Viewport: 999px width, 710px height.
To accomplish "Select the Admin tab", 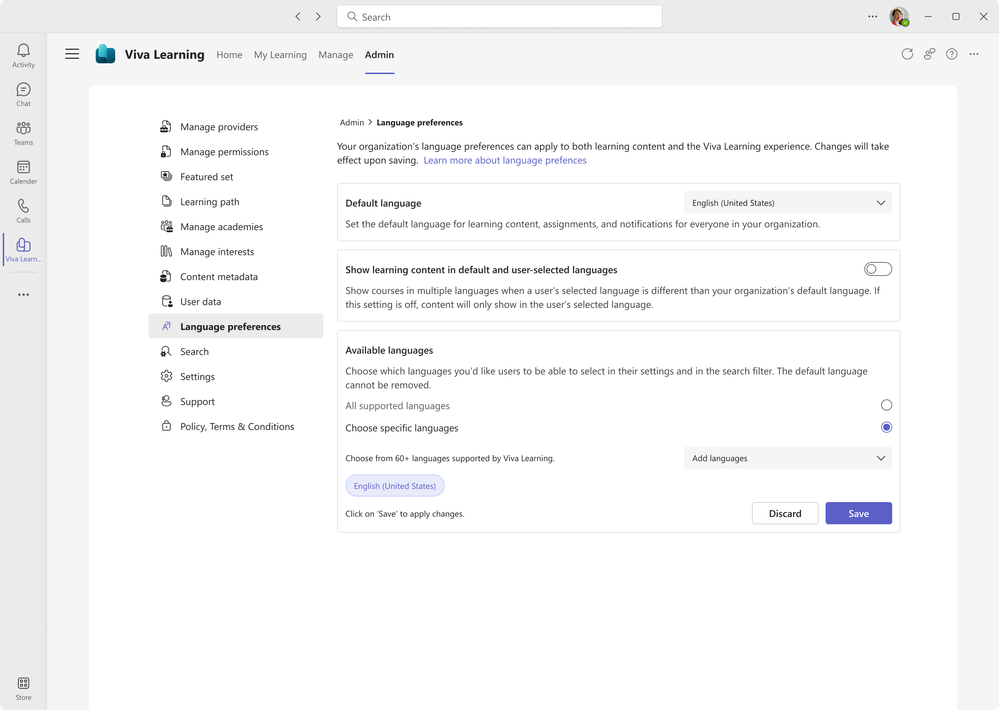I will [x=379, y=55].
